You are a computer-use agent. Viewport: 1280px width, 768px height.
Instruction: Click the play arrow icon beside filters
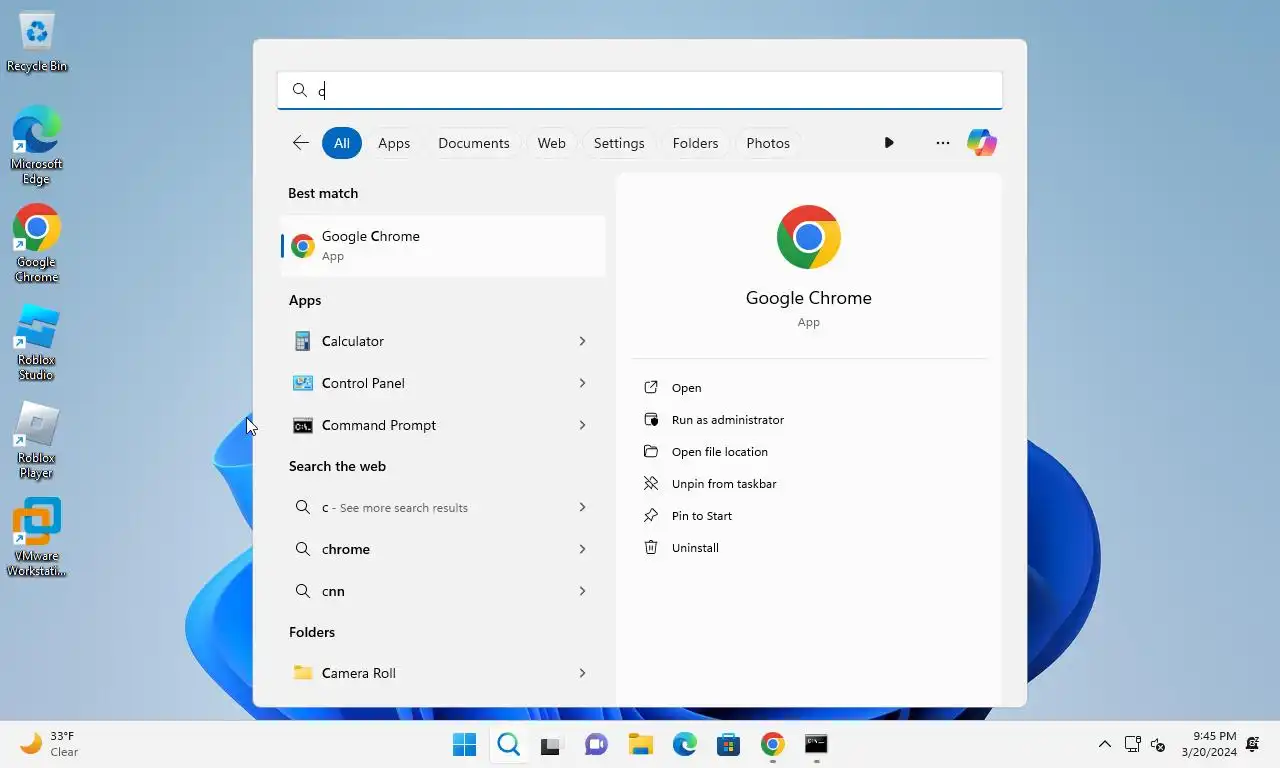pyautogui.click(x=889, y=143)
